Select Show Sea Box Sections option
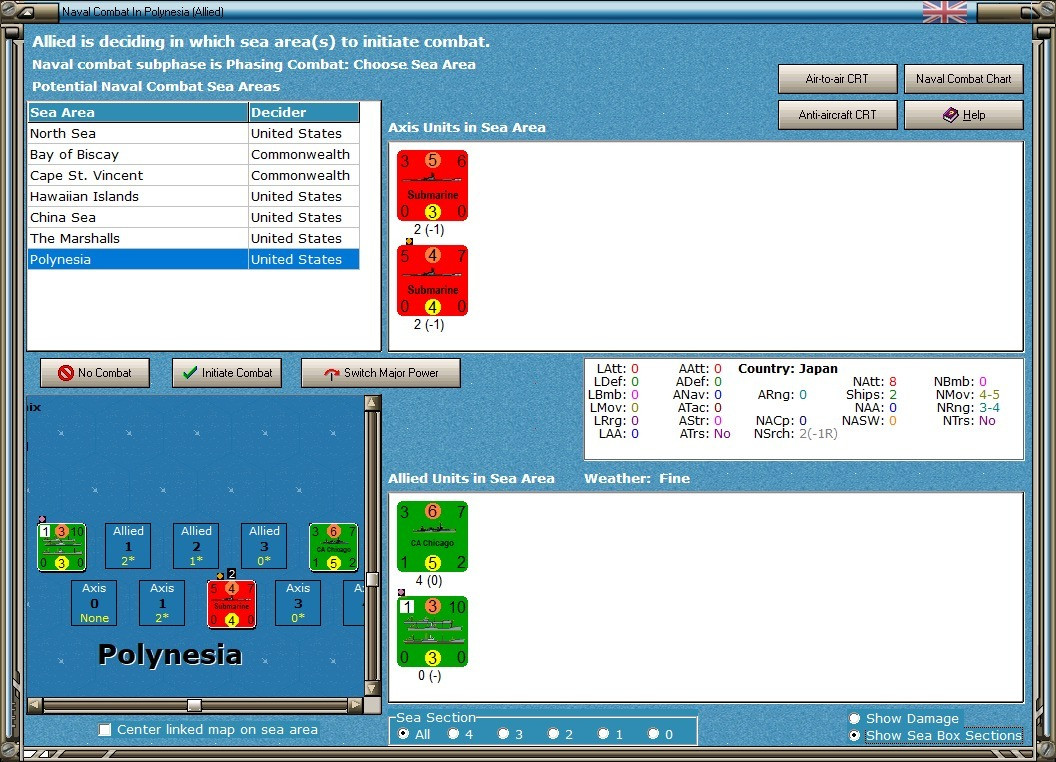 855,736
